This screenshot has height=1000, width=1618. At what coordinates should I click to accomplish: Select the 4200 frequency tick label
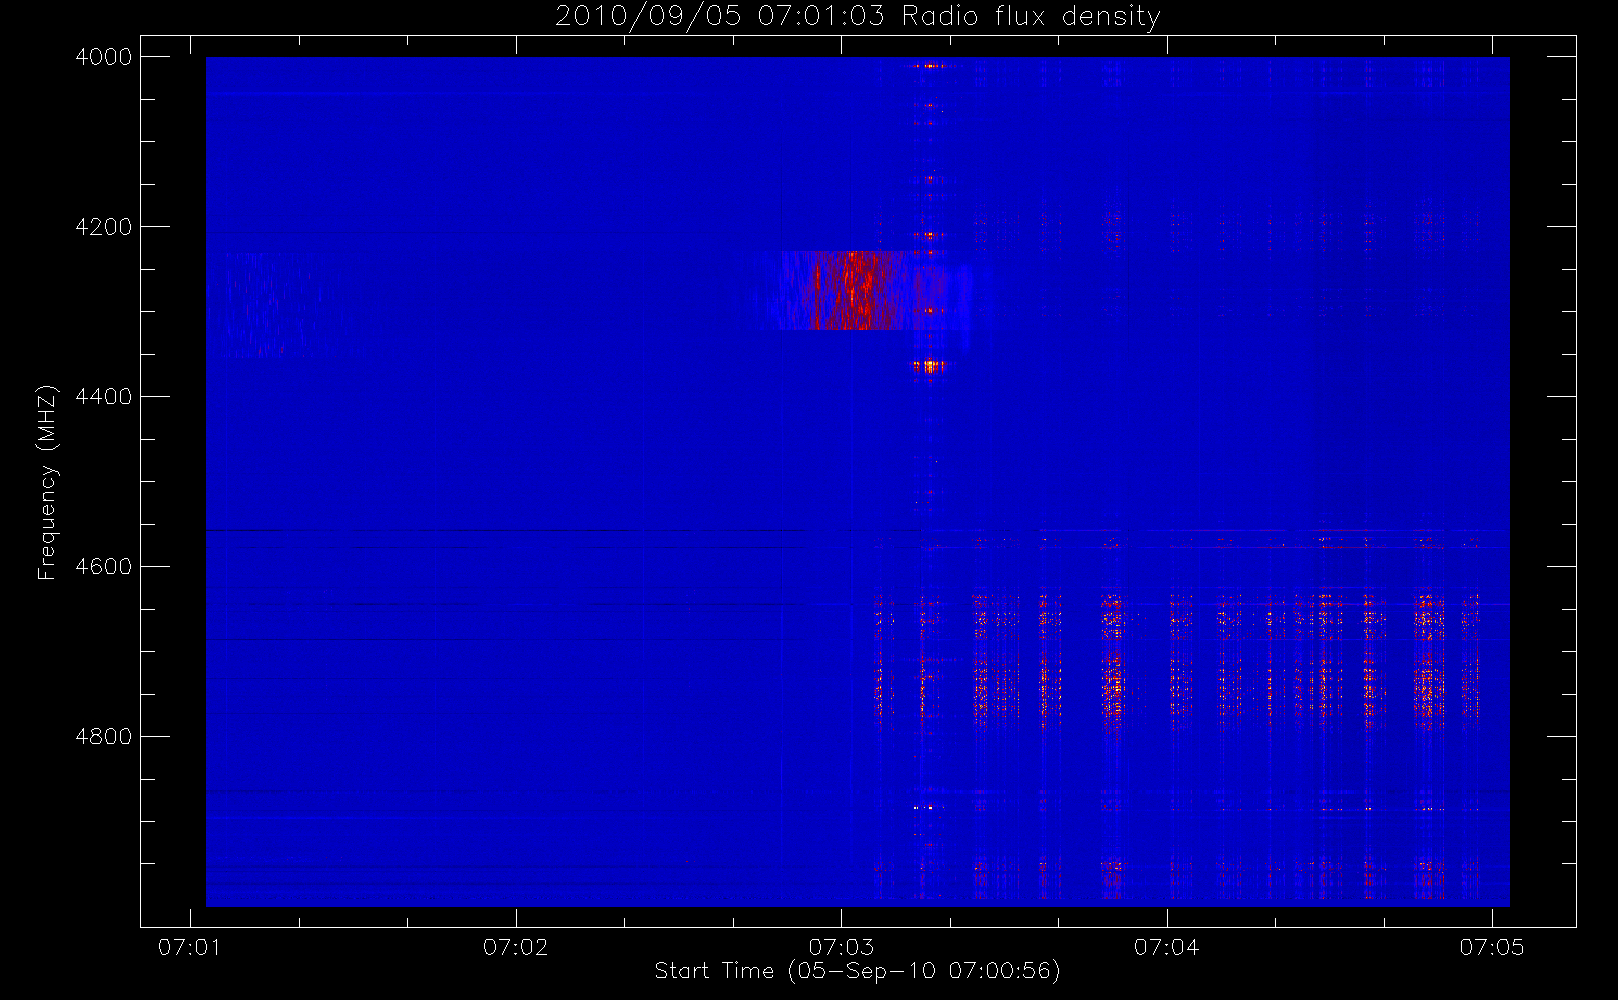pos(104,227)
